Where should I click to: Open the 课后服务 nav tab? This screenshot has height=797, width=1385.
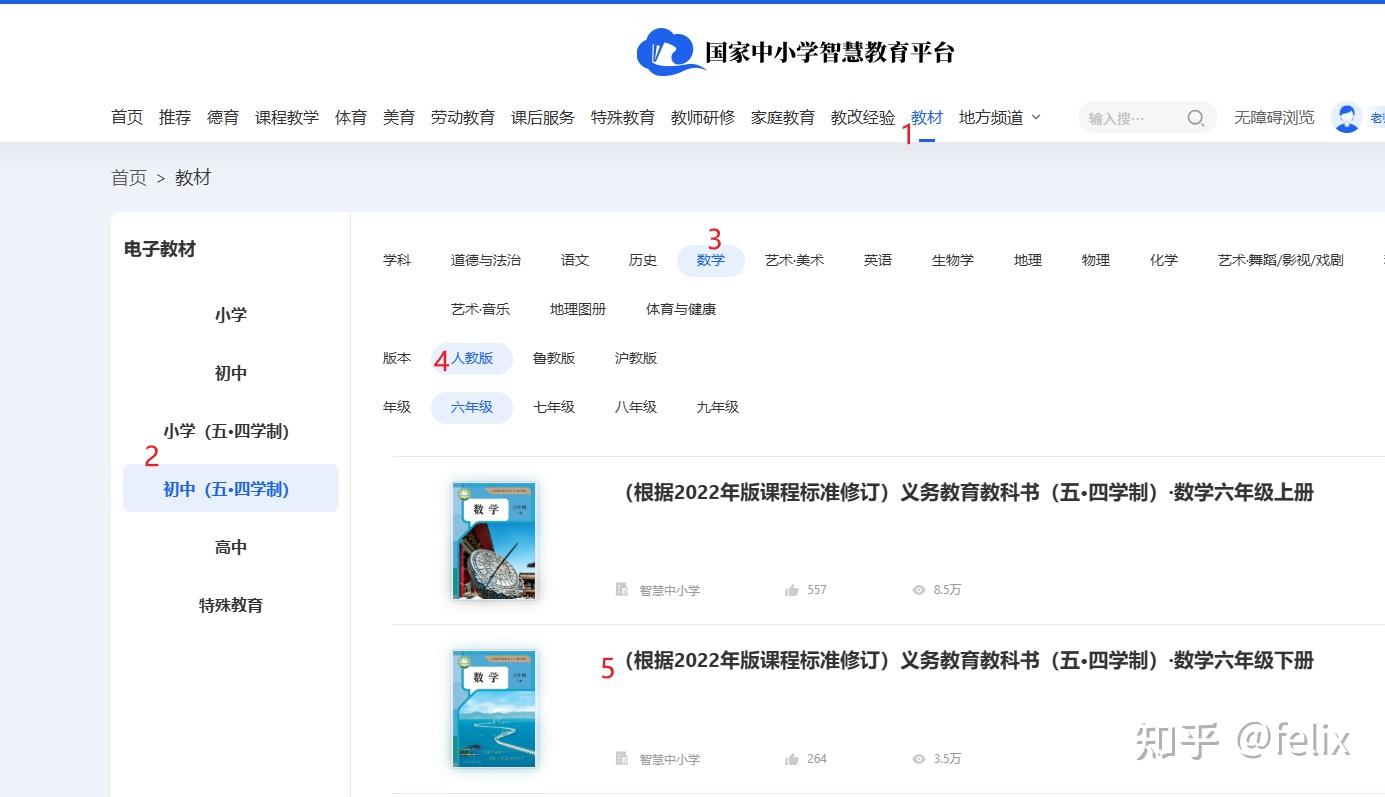543,117
